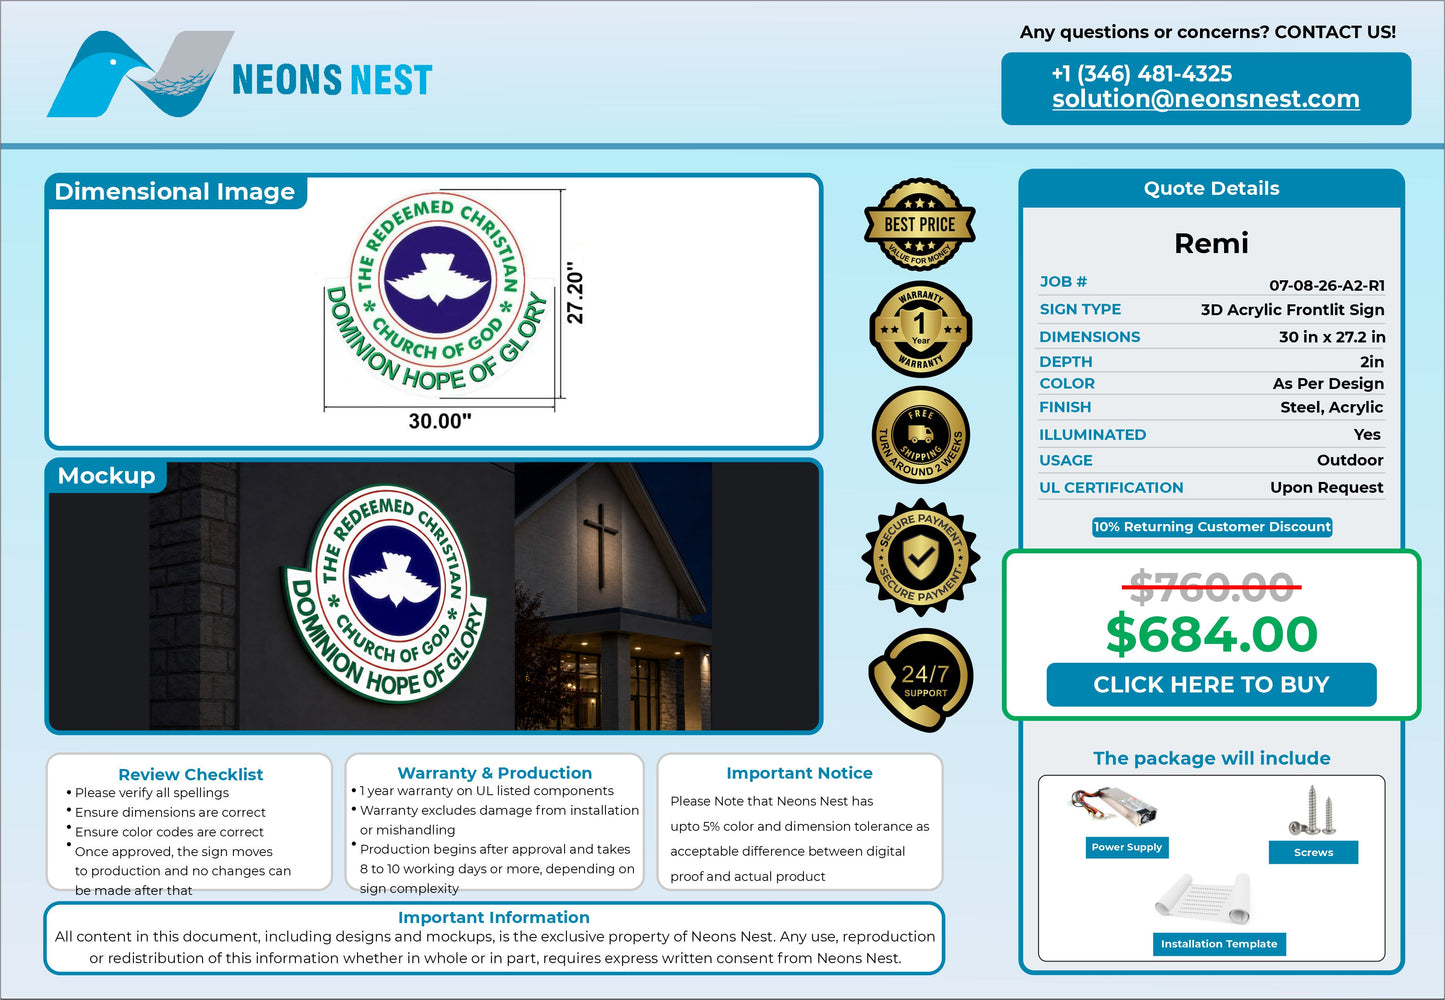Select the SIGN TYPE field label
Viewport: 1445px width, 1000px height.
(1080, 310)
